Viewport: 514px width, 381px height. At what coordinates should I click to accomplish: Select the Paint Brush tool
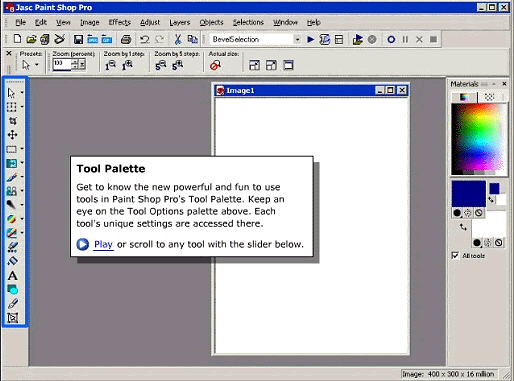pos(12,177)
